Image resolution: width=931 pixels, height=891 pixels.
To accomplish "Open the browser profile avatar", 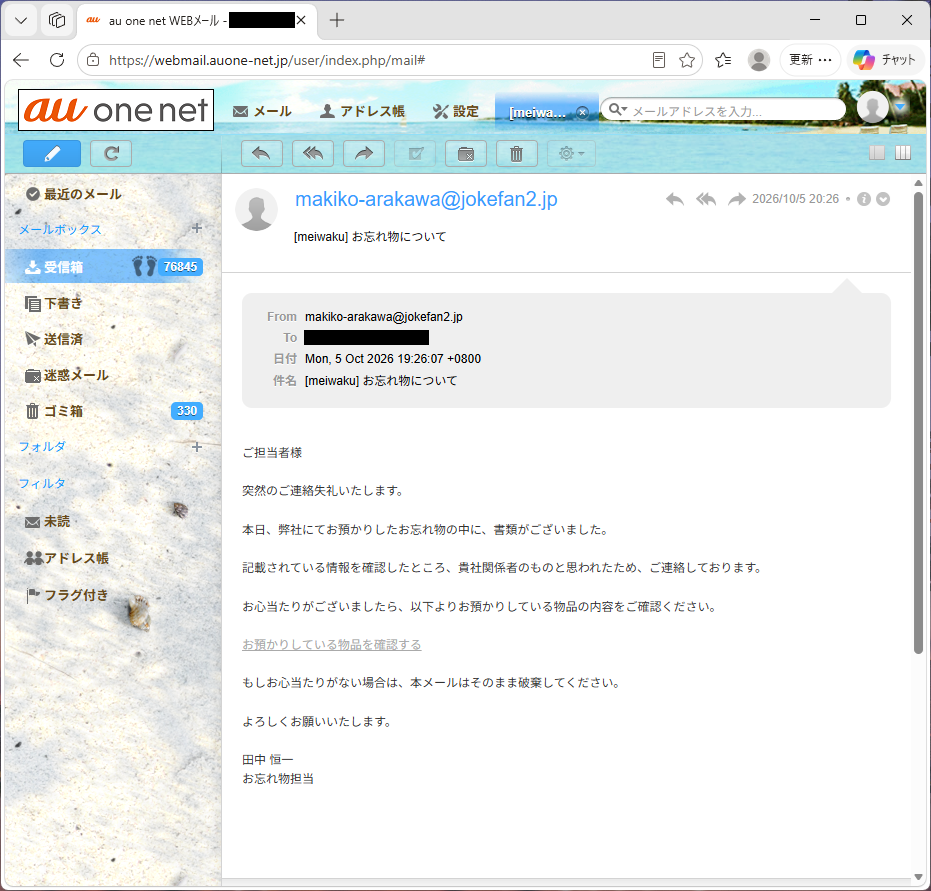I will tap(758, 60).
